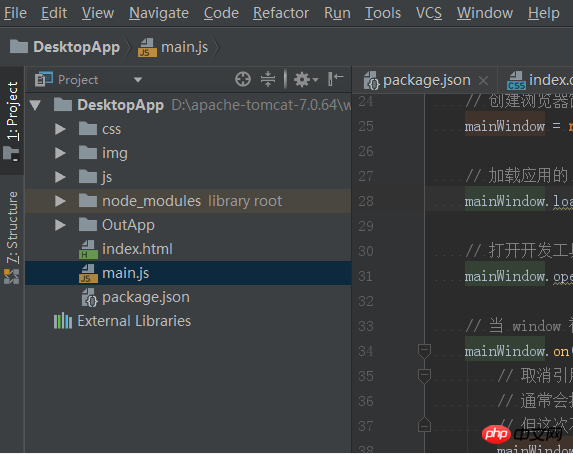
Task: Select index.html in the project tree
Action: (188, 249)
